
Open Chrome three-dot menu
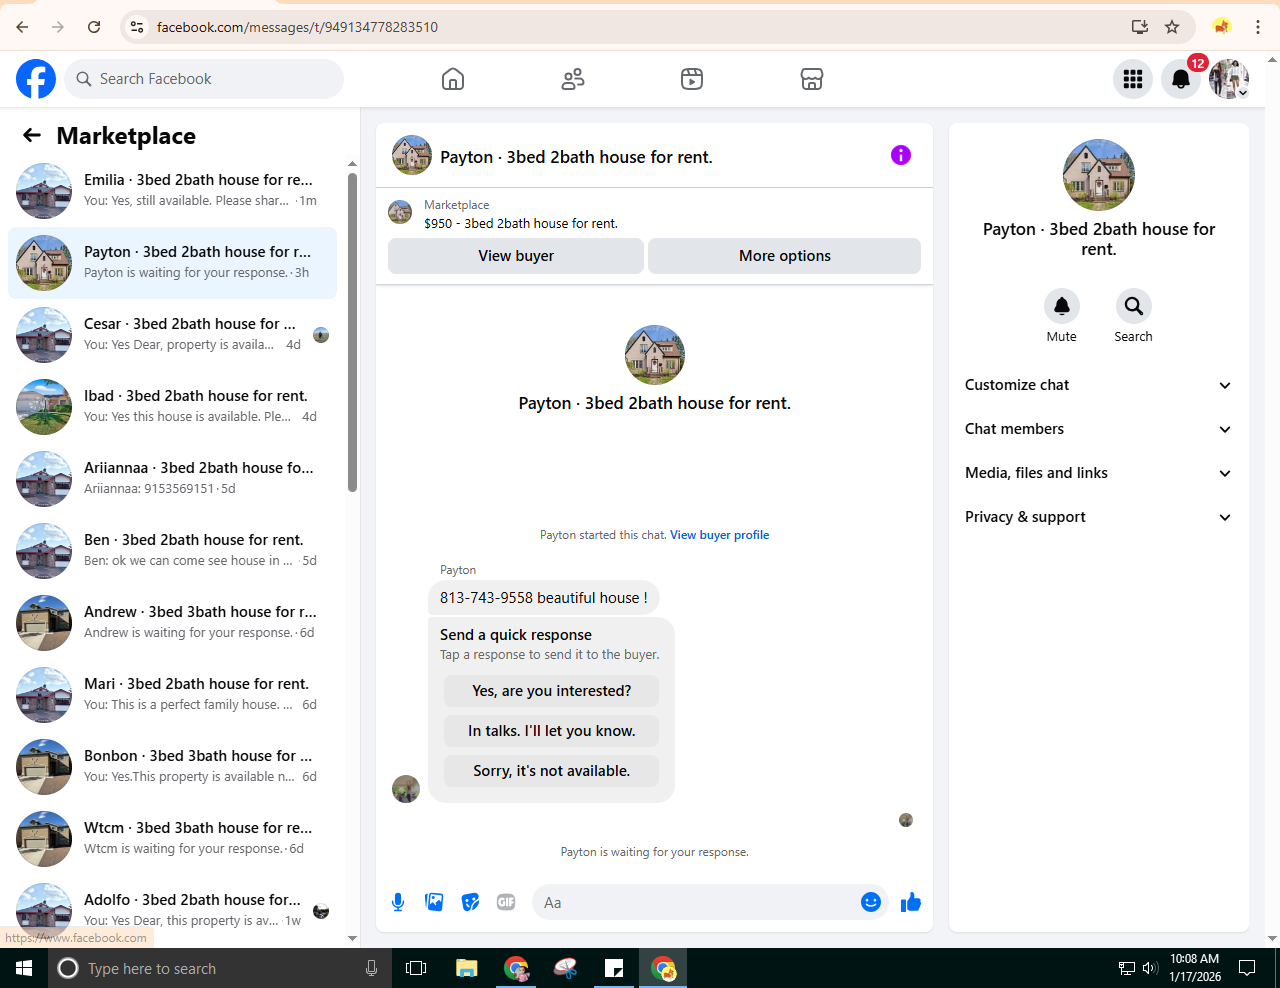tap(1256, 27)
